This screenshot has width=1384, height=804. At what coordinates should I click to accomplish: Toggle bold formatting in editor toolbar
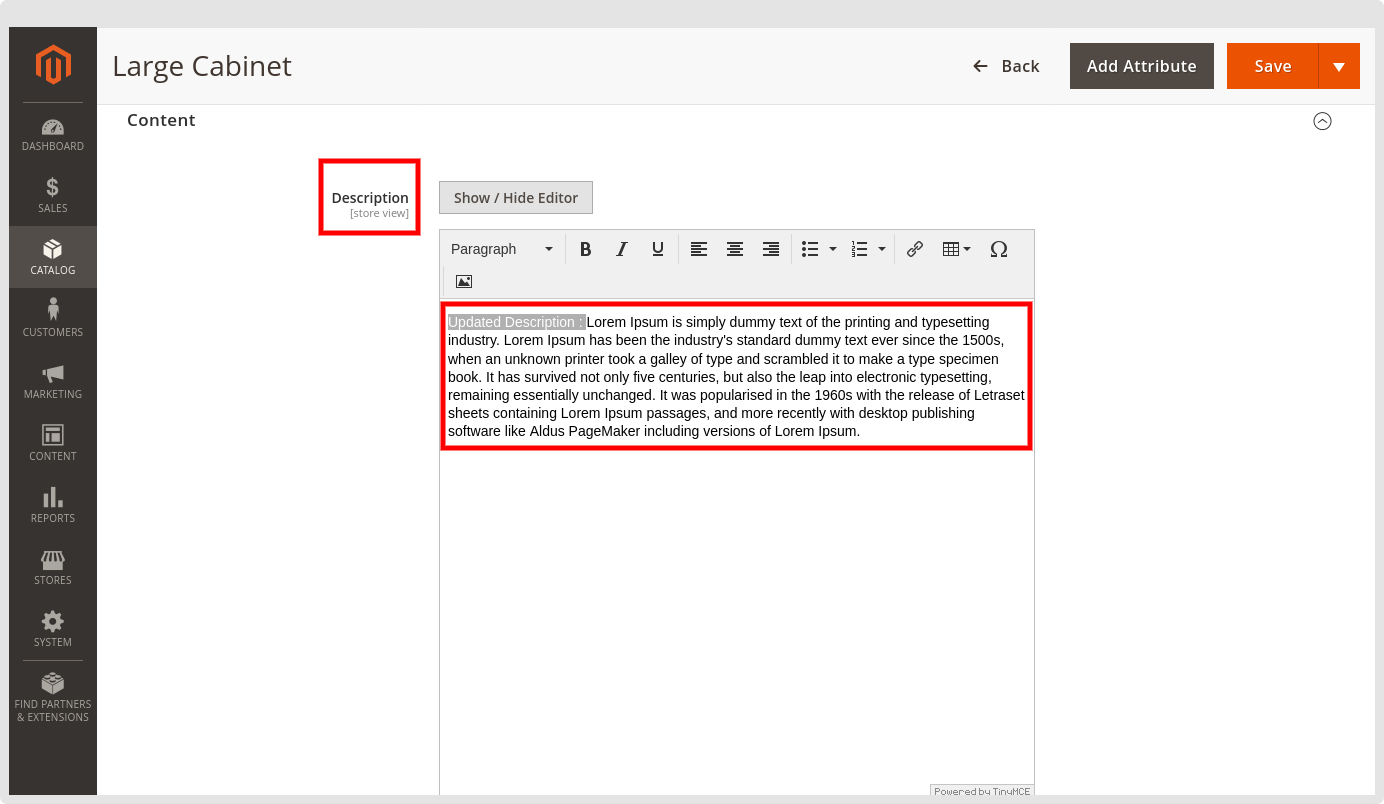coord(586,249)
